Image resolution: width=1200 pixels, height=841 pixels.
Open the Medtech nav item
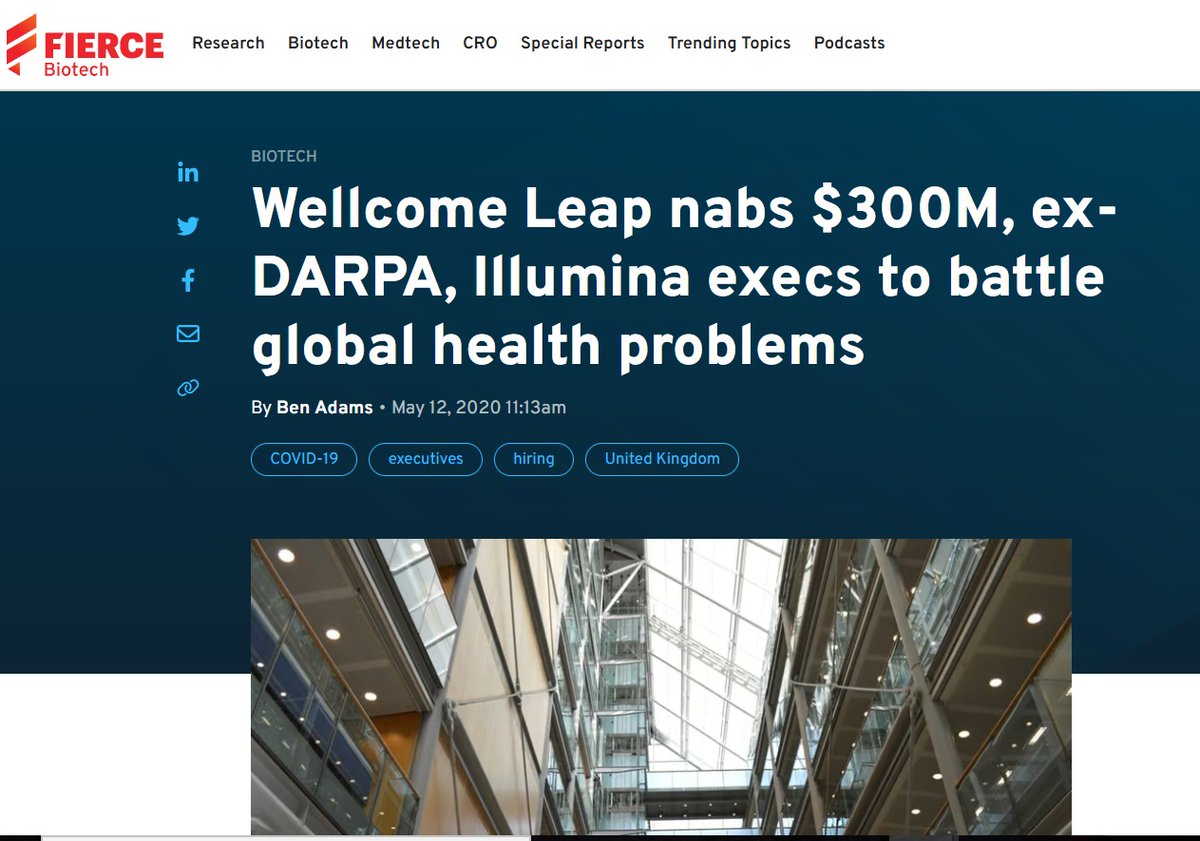click(405, 43)
